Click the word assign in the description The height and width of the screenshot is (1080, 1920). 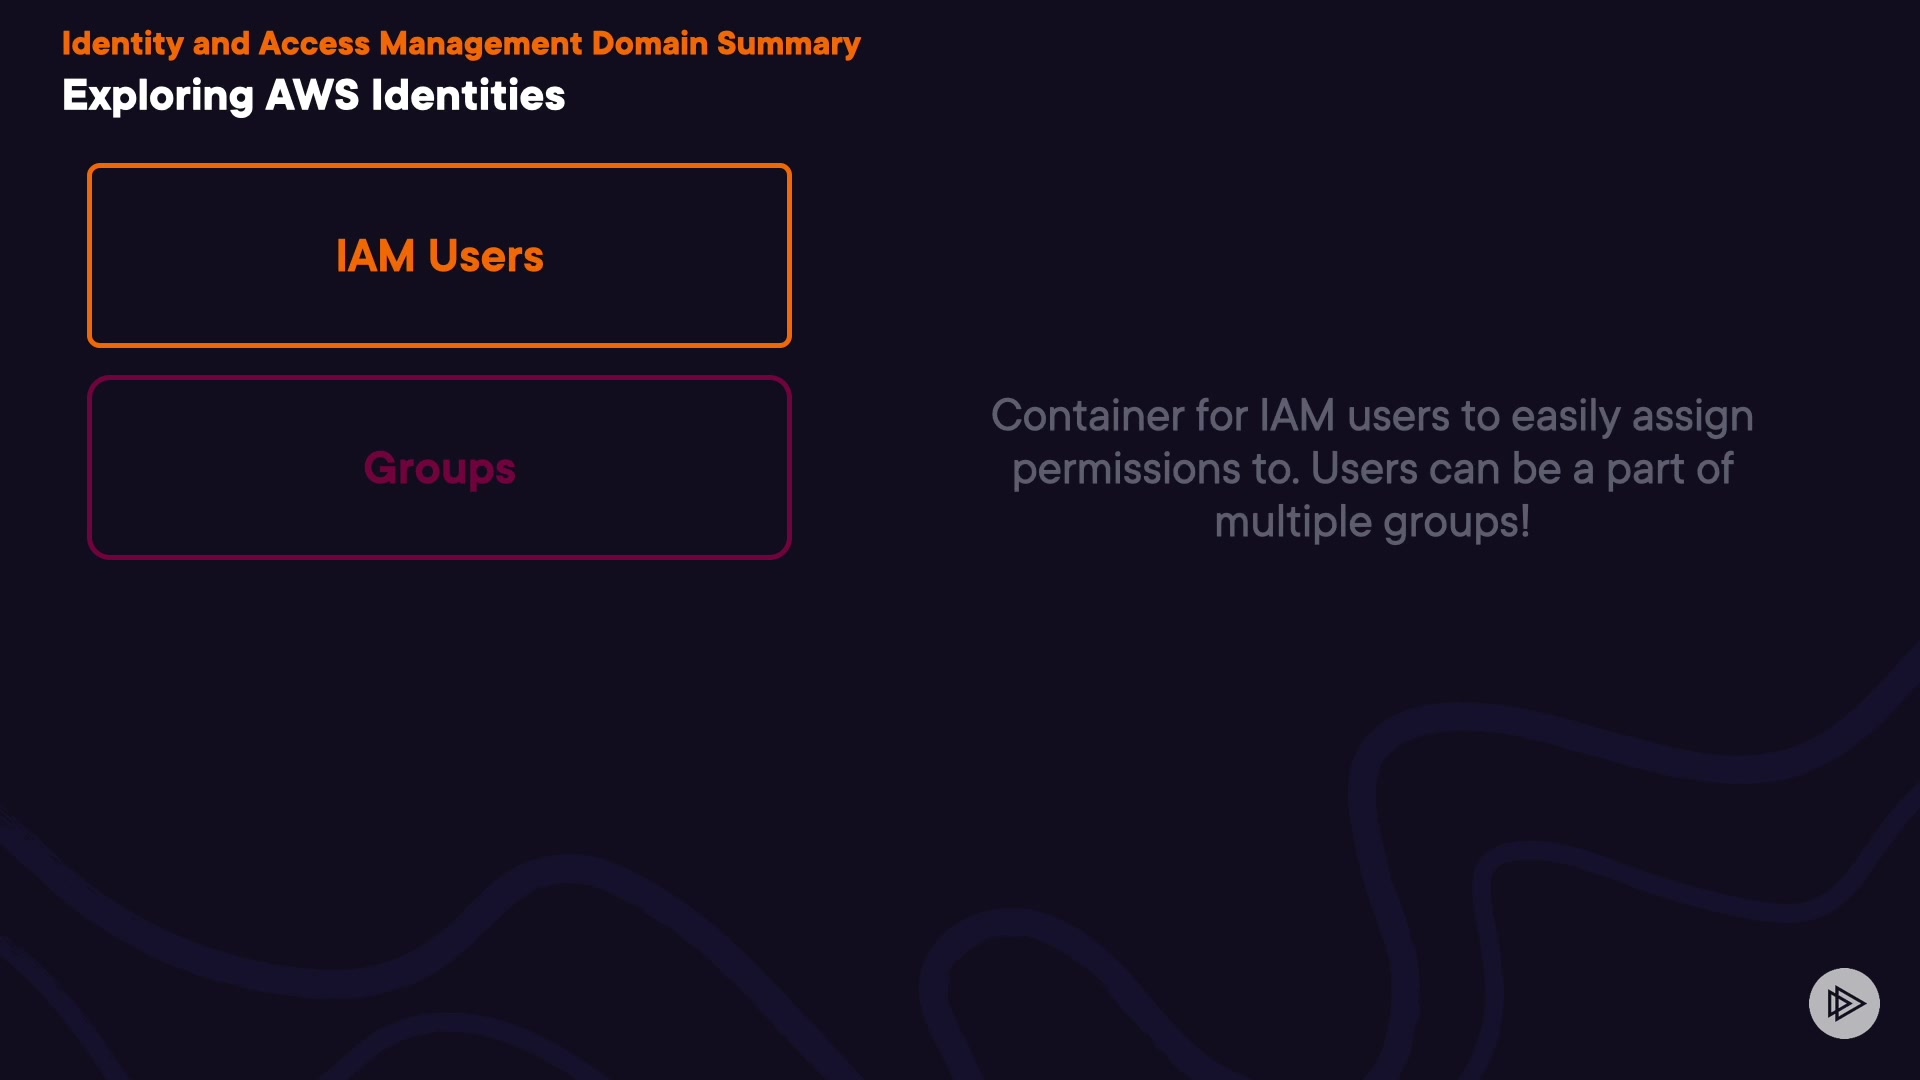(1692, 416)
